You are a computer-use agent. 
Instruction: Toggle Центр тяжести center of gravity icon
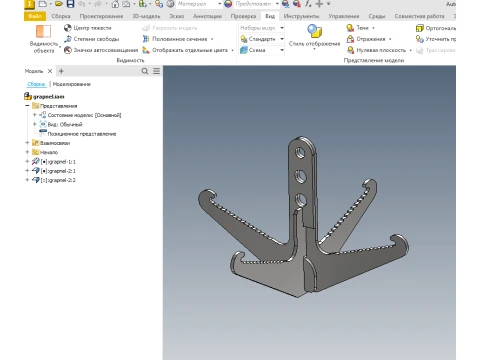coord(68,28)
